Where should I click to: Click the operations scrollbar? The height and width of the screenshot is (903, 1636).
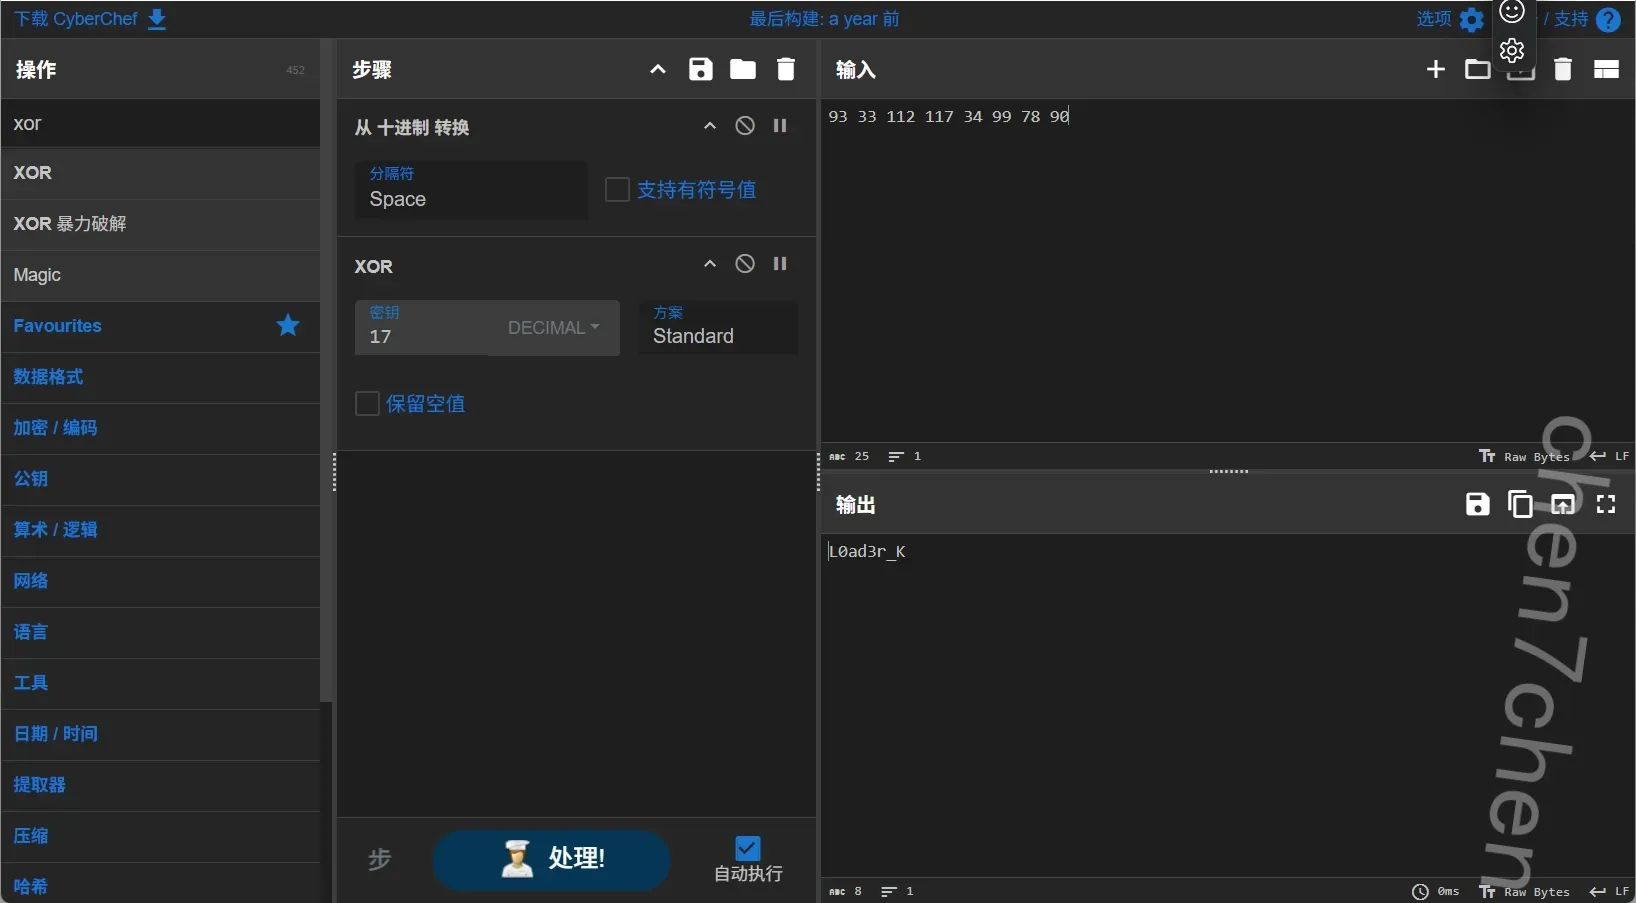point(325,370)
